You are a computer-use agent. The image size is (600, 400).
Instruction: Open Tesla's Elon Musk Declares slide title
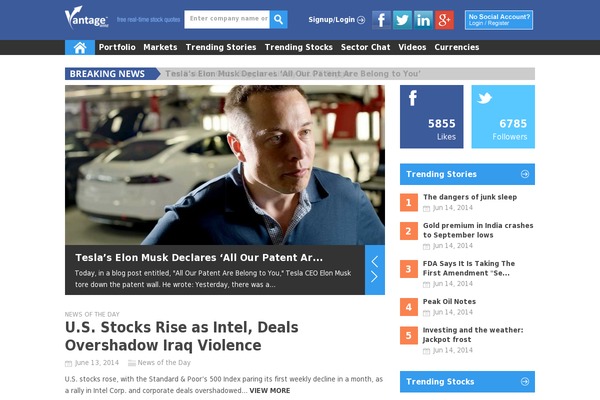(x=199, y=258)
